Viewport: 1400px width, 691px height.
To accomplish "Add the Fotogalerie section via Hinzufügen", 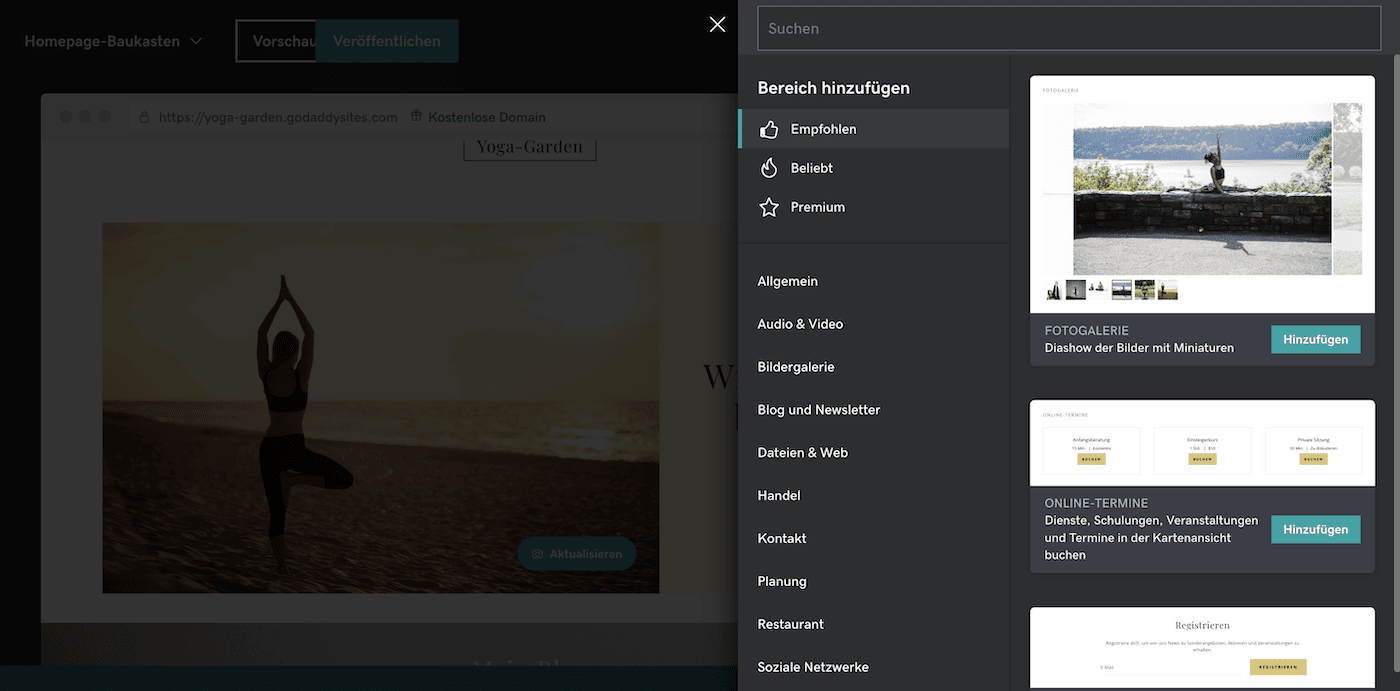I will point(1316,339).
